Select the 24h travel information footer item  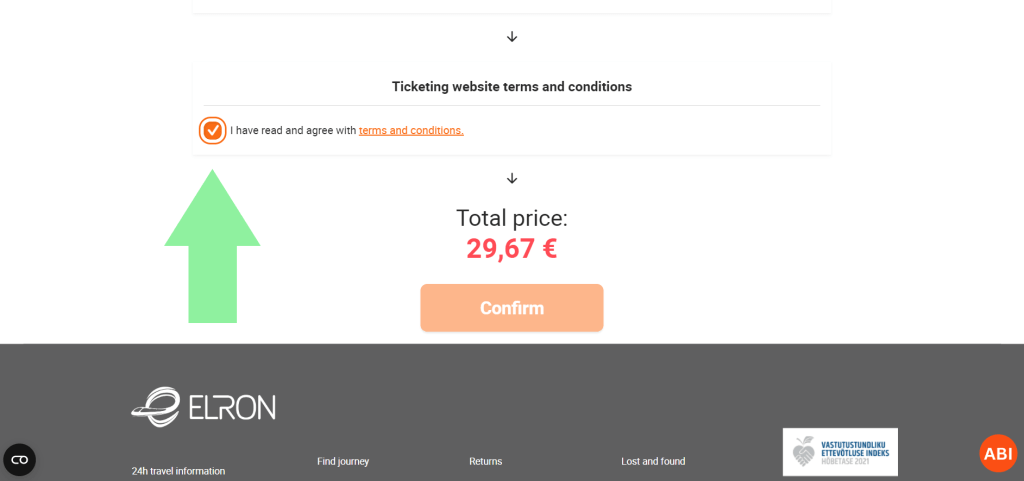178,471
